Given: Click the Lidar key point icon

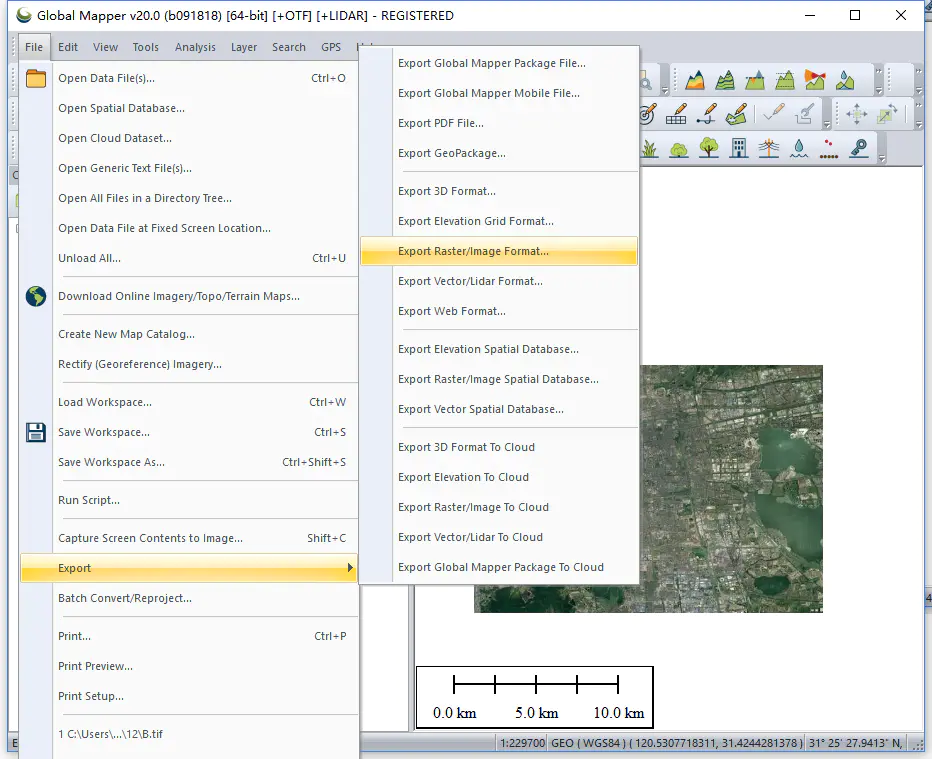Looking at the screenshot, I should [859, 147].
